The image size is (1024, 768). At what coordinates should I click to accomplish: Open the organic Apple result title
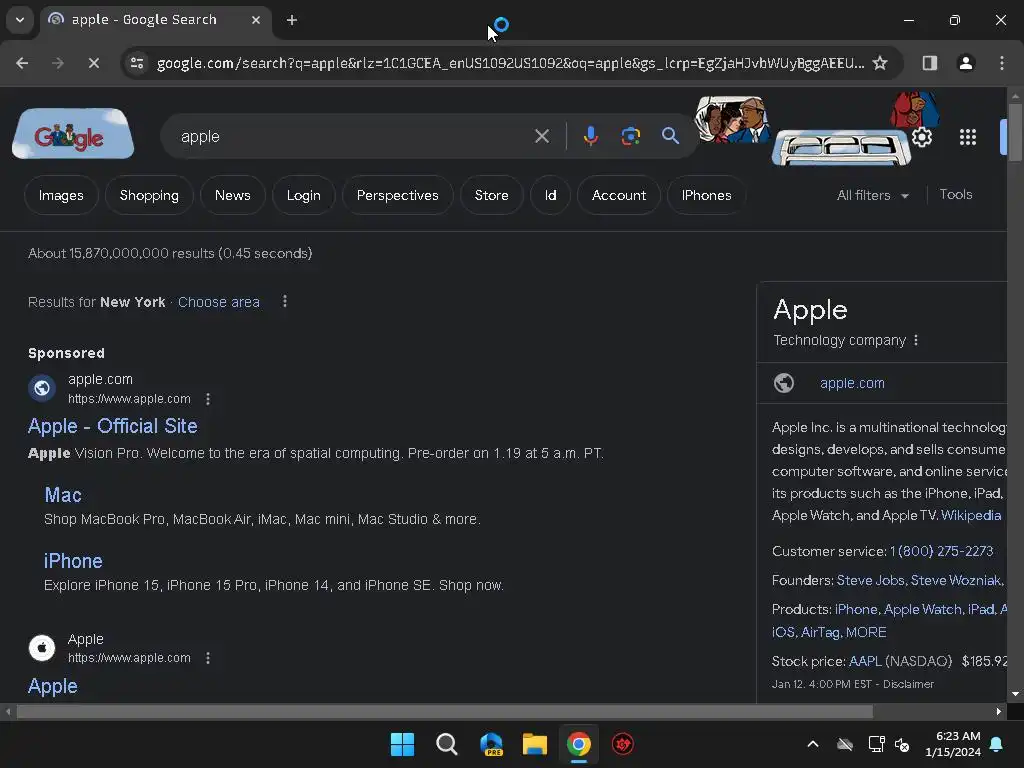52,686
